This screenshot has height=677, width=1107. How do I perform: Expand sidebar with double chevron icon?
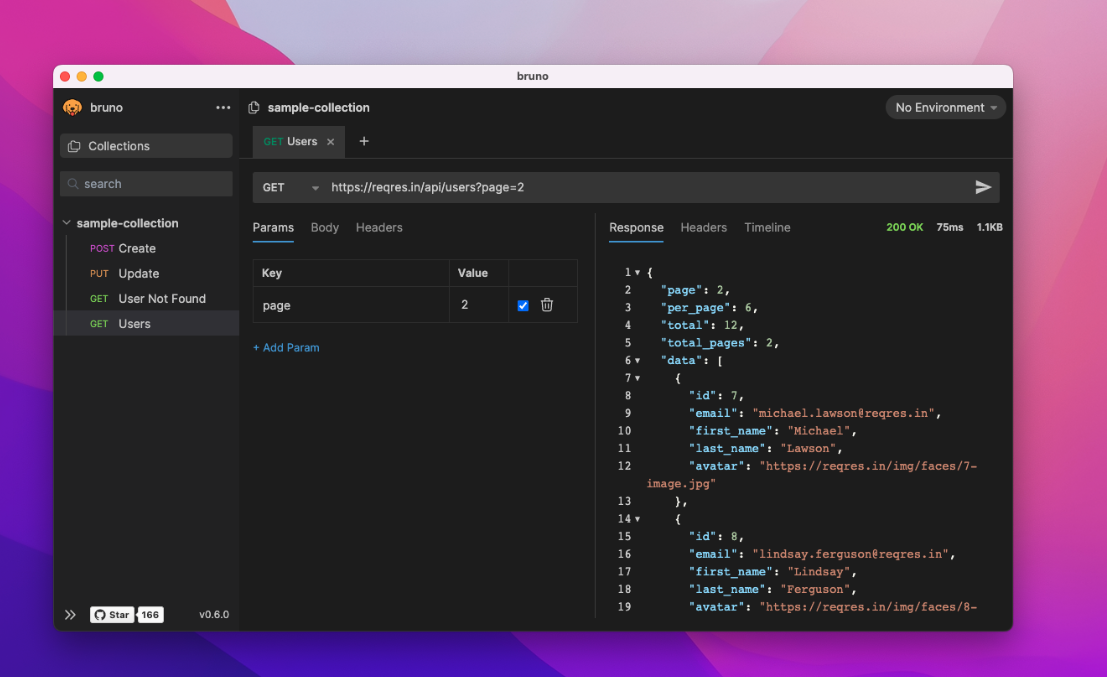[x=70, y=614]
